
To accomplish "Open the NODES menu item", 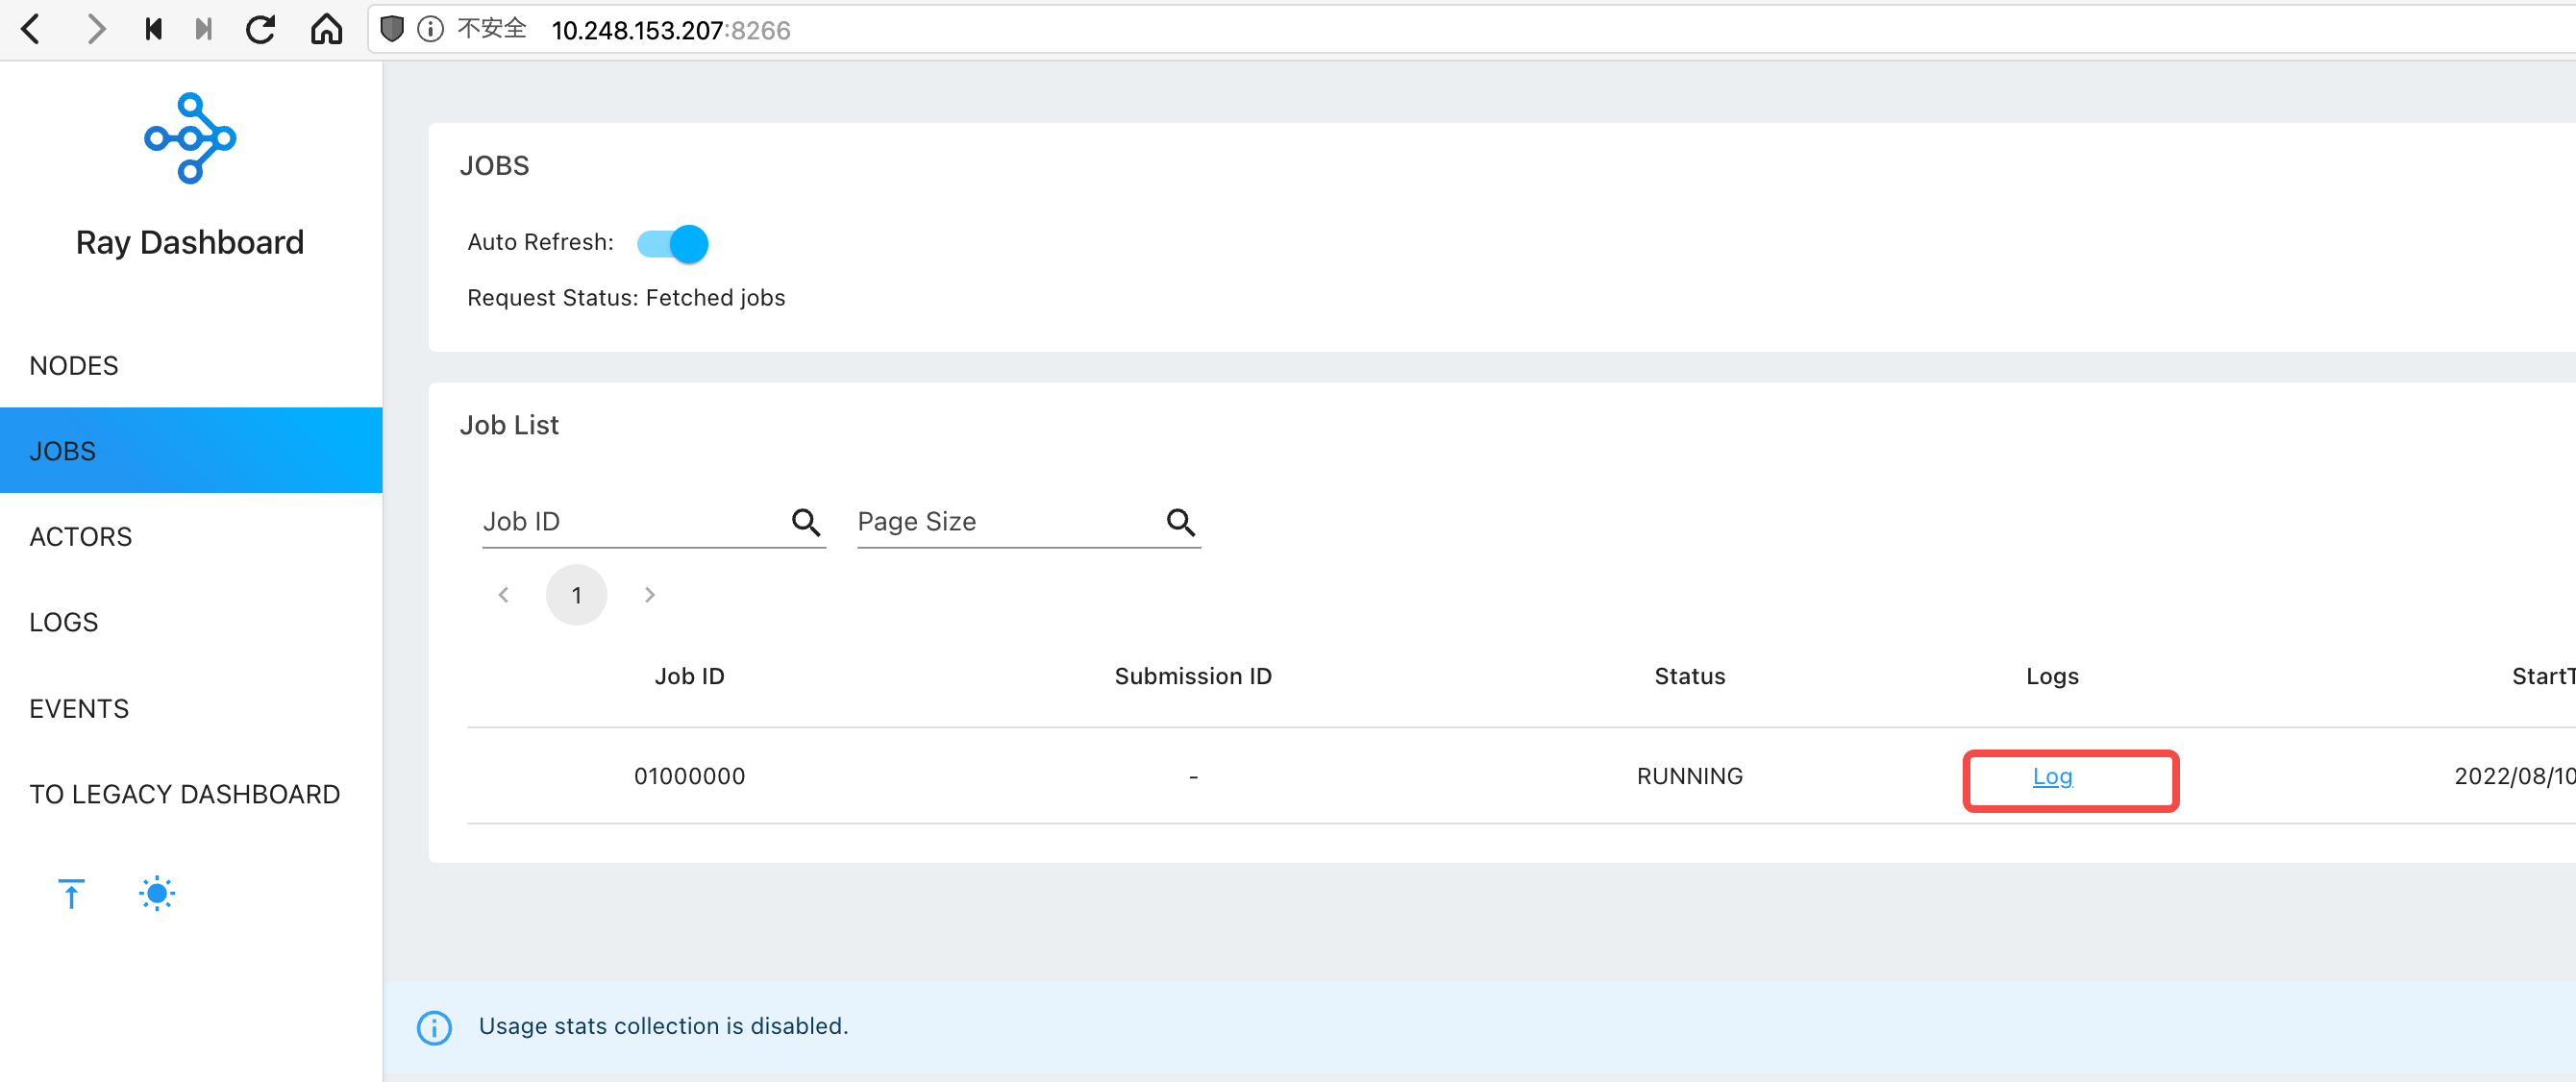I will tap(74, 365).
